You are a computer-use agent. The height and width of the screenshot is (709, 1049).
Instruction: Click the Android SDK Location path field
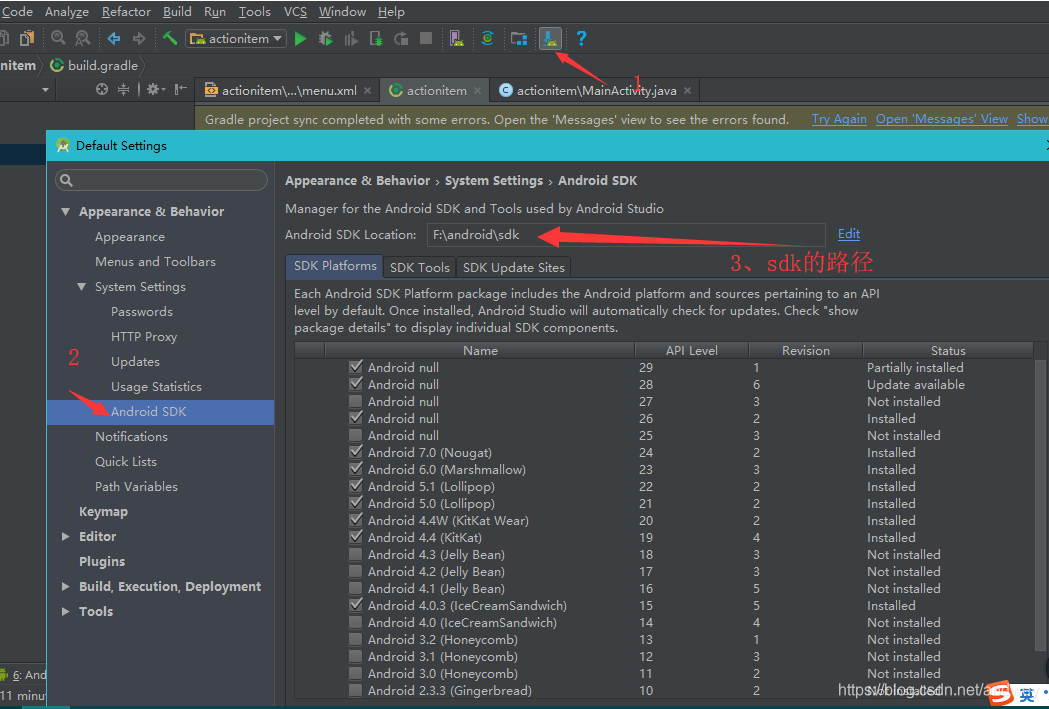pyautogui.click(x=626, y=235)
